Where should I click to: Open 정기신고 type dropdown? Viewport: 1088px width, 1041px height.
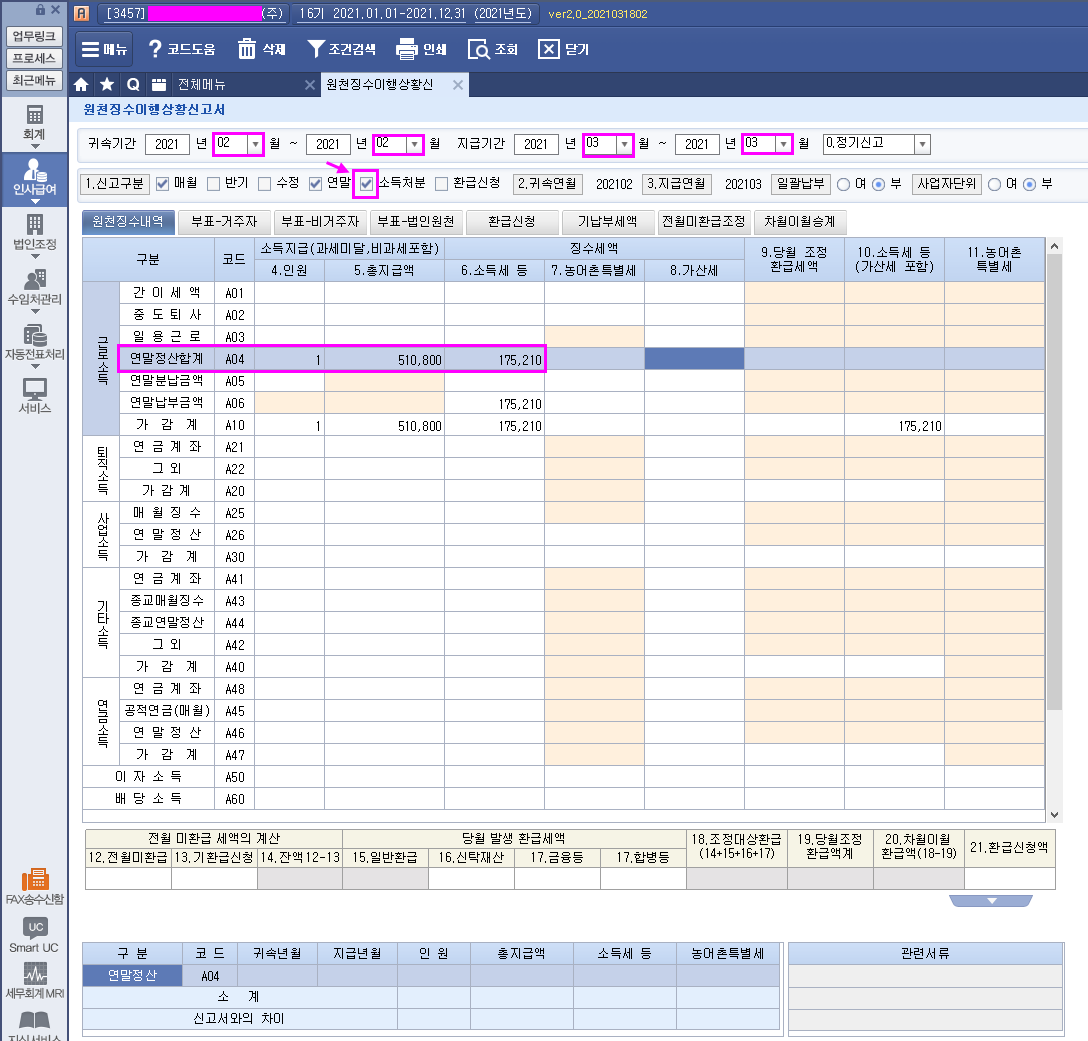(922, 144)
